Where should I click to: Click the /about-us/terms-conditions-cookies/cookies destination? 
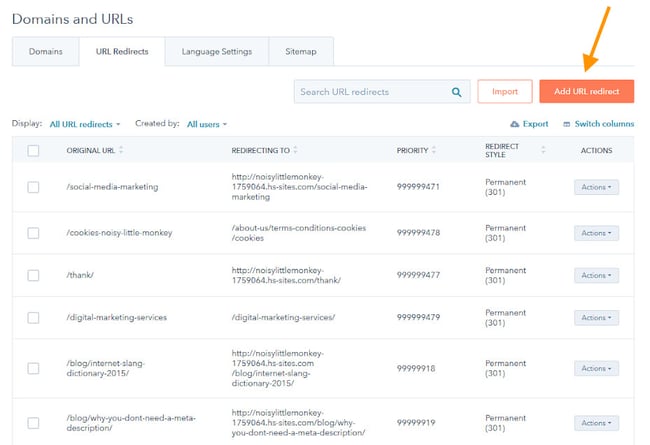coord(299,233)
